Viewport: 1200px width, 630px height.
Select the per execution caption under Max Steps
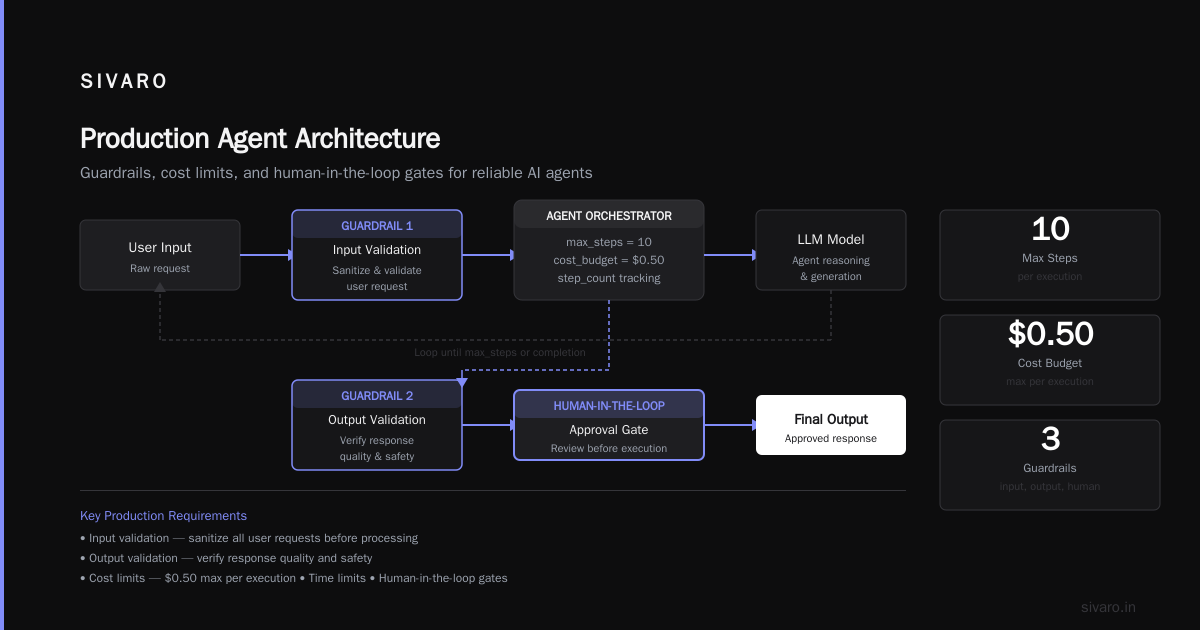[1050, 277]
